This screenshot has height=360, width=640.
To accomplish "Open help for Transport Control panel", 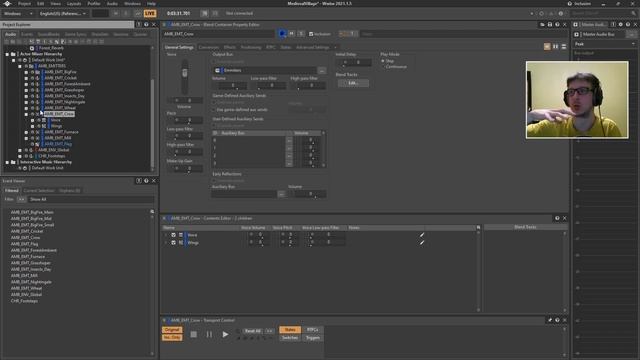I will [x=557, y=320].
